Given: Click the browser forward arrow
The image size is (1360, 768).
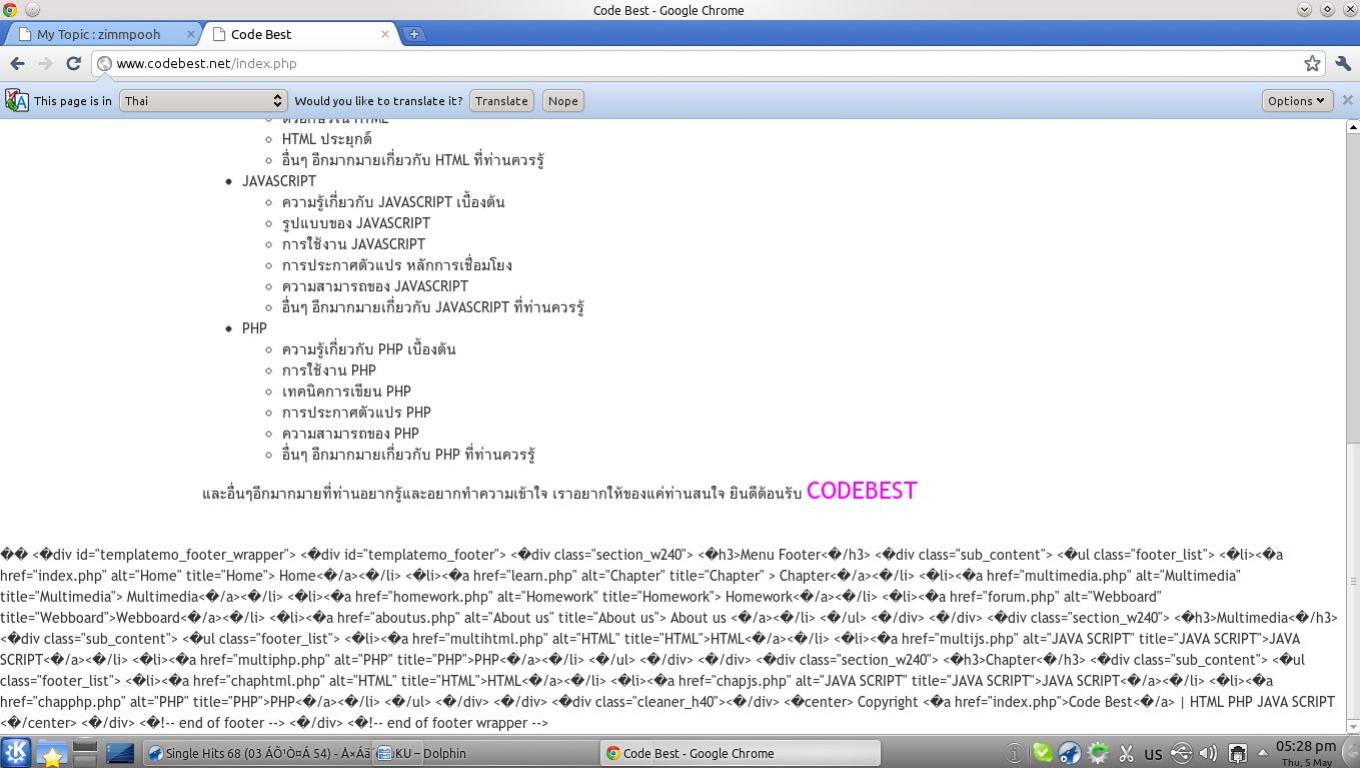Looking at the screenshot, I should 45,63.
